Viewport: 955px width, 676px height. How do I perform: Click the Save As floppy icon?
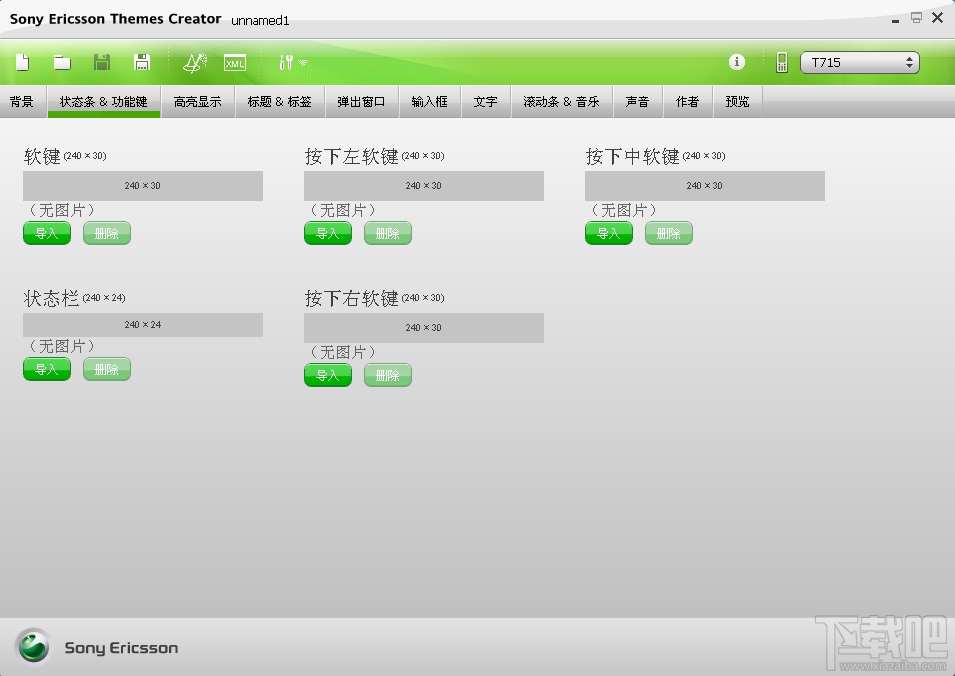point(142,62)
